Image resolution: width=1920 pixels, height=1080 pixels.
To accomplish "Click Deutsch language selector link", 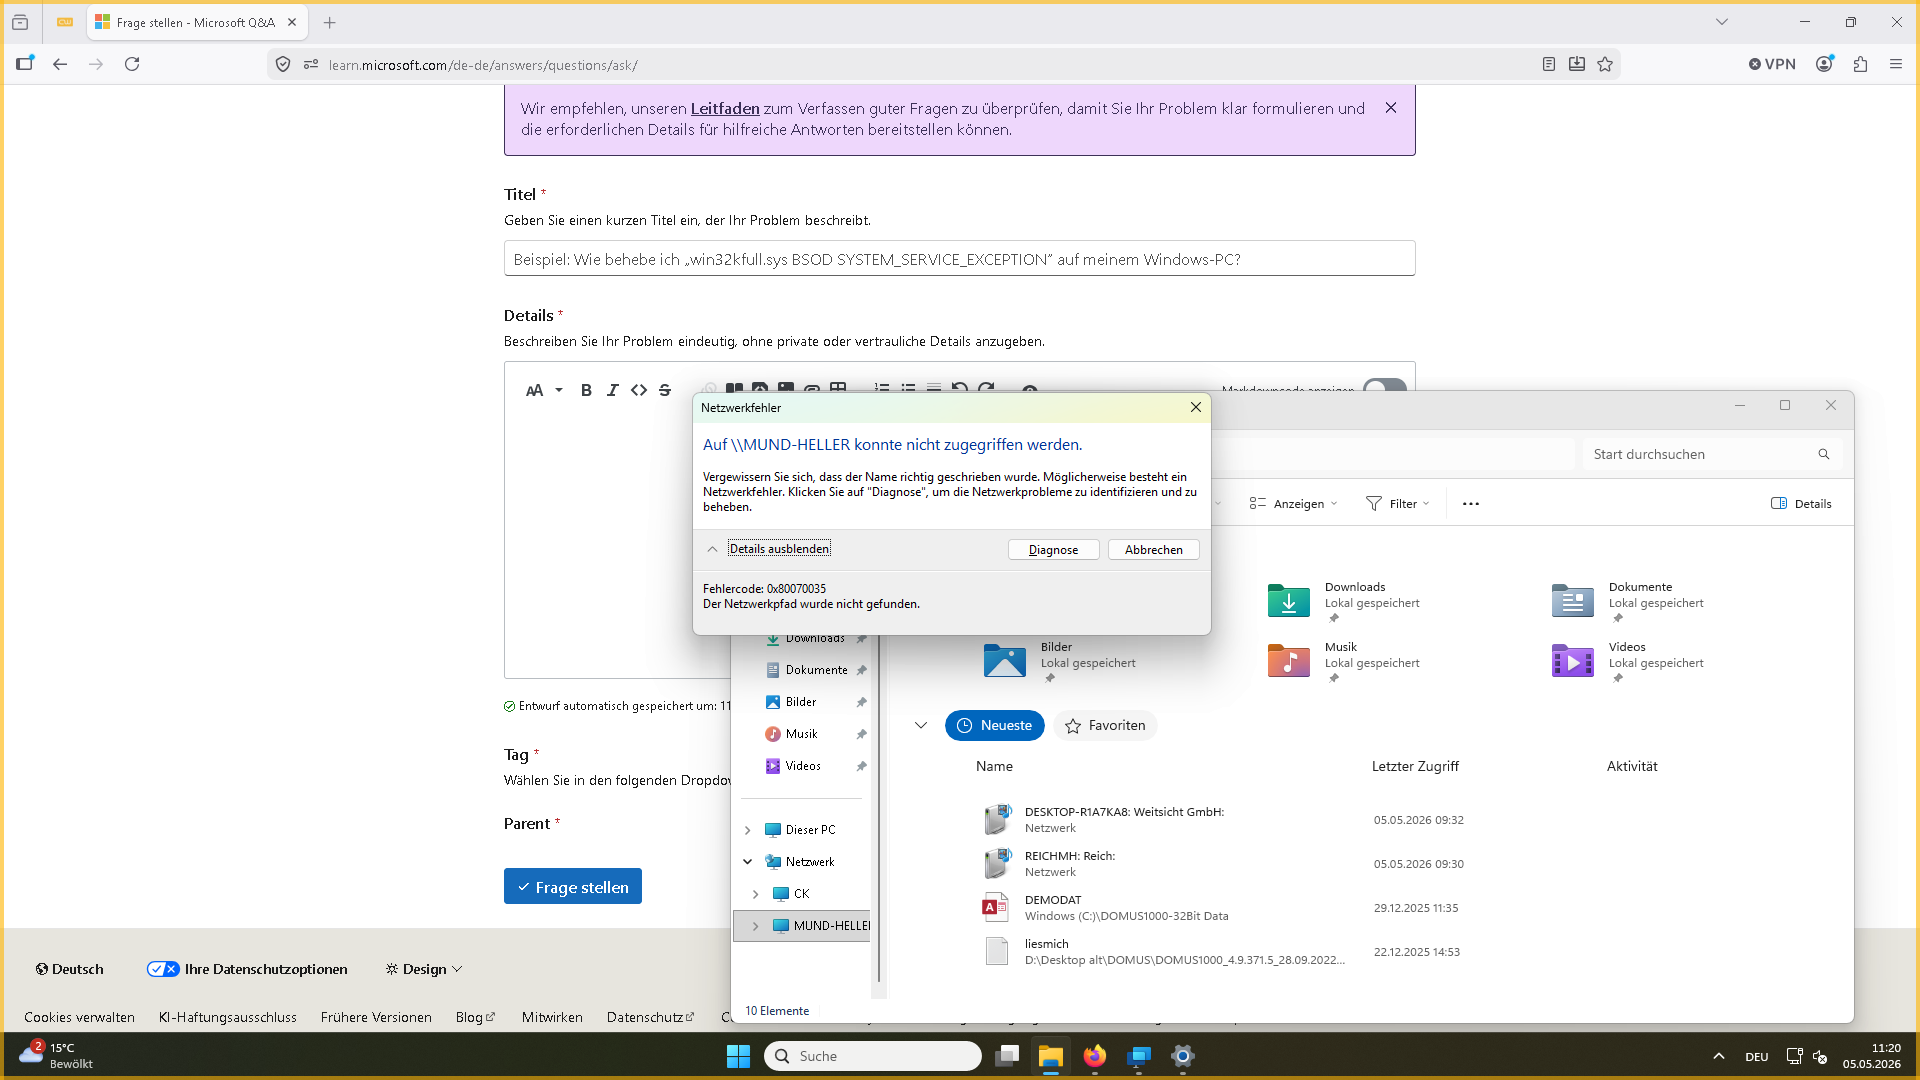I will pos(69,969).
